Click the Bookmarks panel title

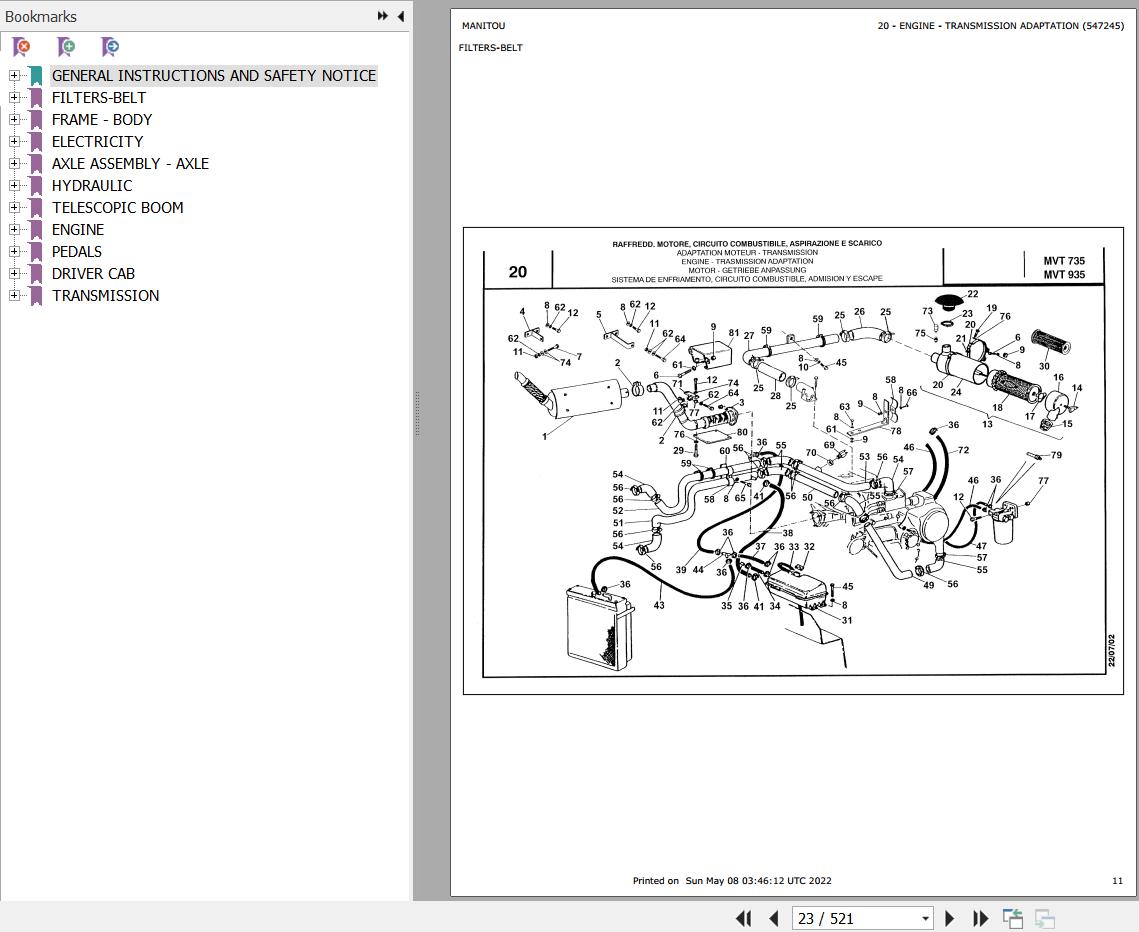click(41, 16)
